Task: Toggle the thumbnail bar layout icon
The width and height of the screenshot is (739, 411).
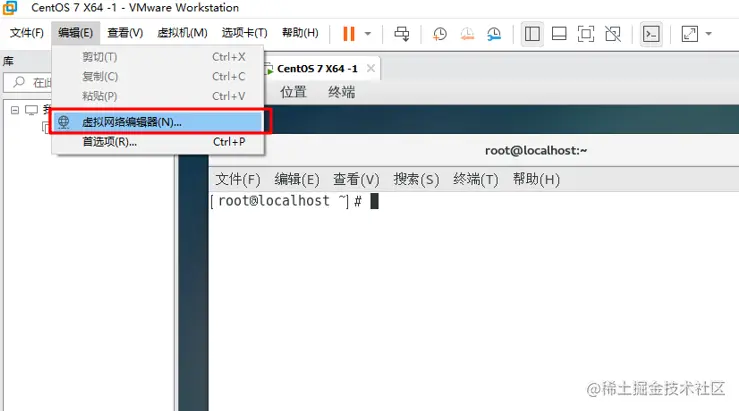Action: coord(559,34)
